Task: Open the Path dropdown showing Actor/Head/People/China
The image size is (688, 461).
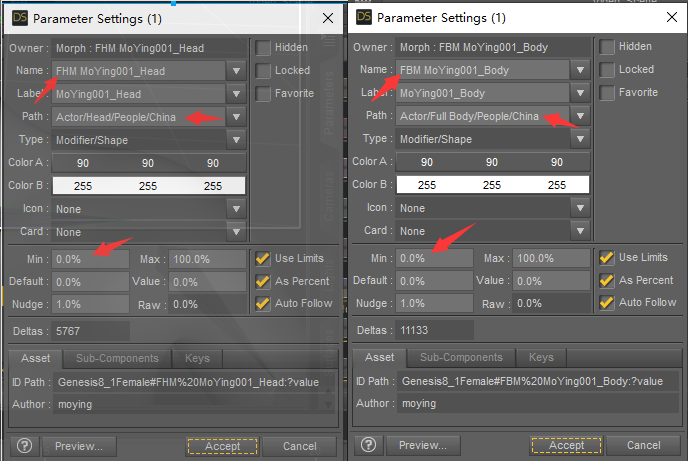Action: tap(236, 117)
